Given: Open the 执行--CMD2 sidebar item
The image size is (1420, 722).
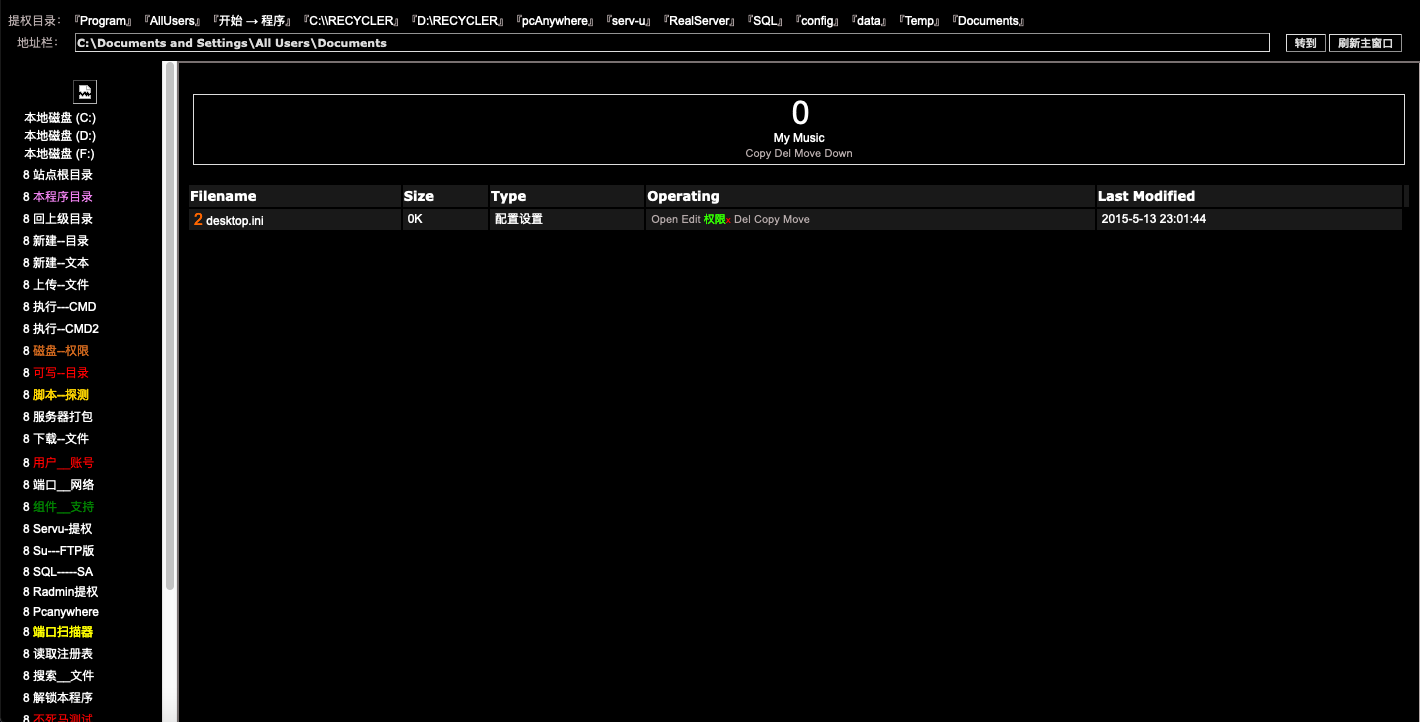Looking at the screenshot, I should [66, 329].
